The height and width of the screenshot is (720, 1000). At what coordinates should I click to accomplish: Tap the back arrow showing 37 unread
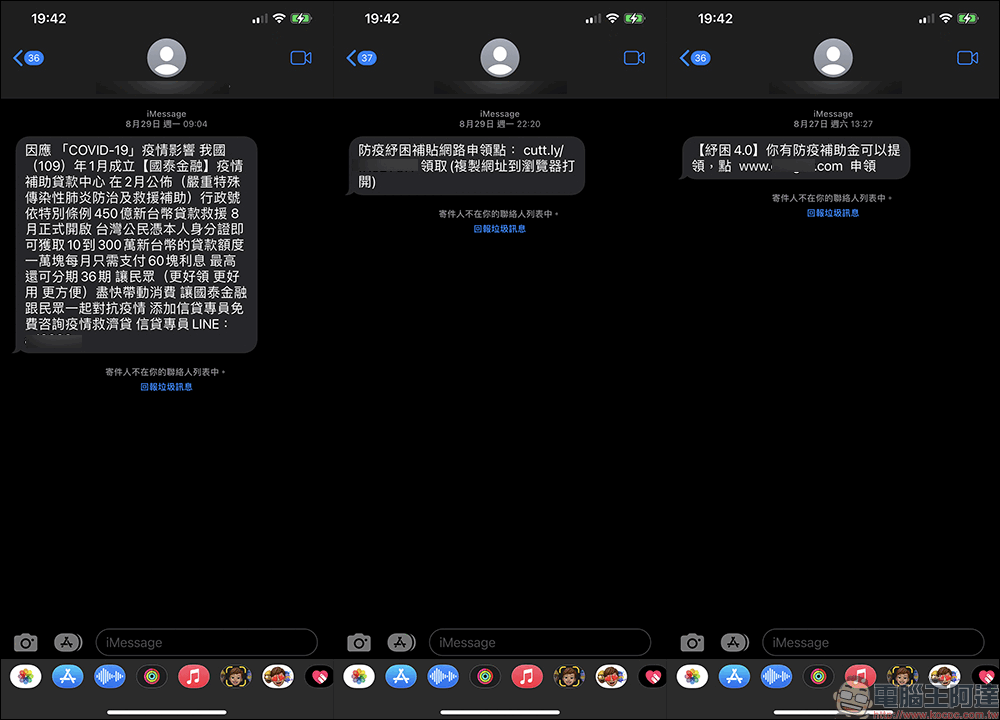362,58
